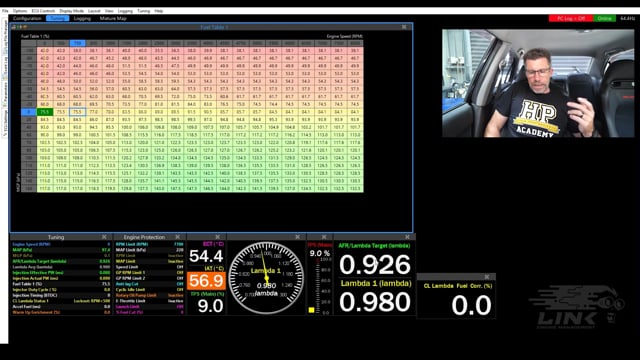
Task: Select E-Throttle Limit row in Engine Protection
Action: pos(149,301)
